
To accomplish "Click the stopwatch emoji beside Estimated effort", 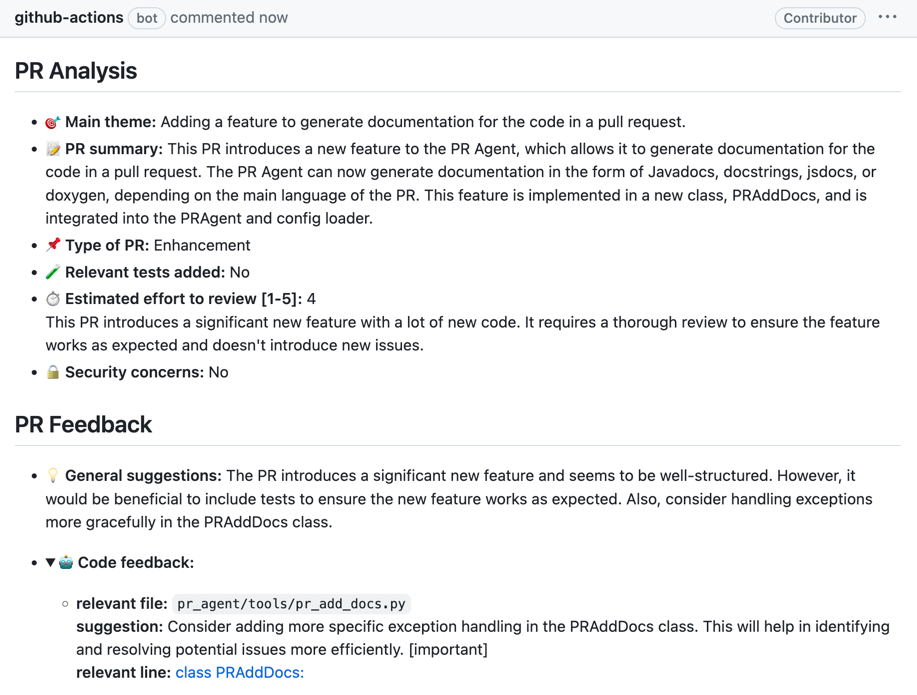I will 53,299.
